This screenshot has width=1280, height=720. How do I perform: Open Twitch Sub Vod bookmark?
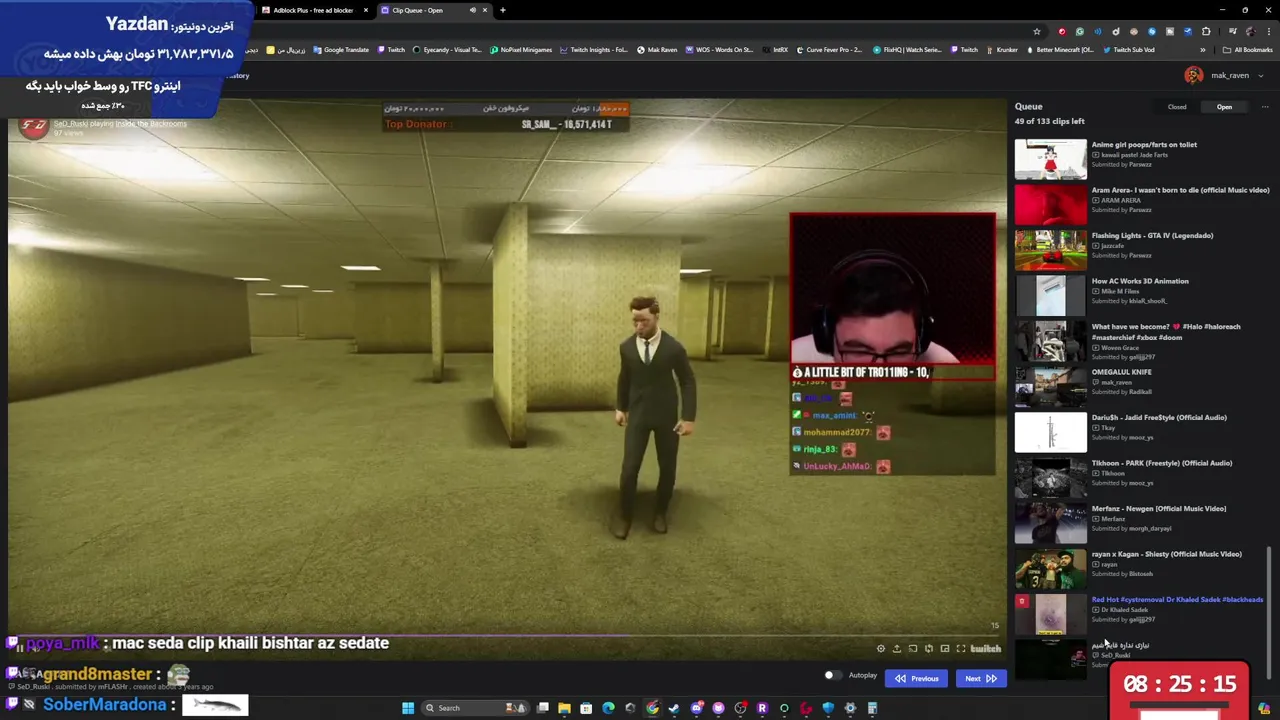tap(1129, 49)
